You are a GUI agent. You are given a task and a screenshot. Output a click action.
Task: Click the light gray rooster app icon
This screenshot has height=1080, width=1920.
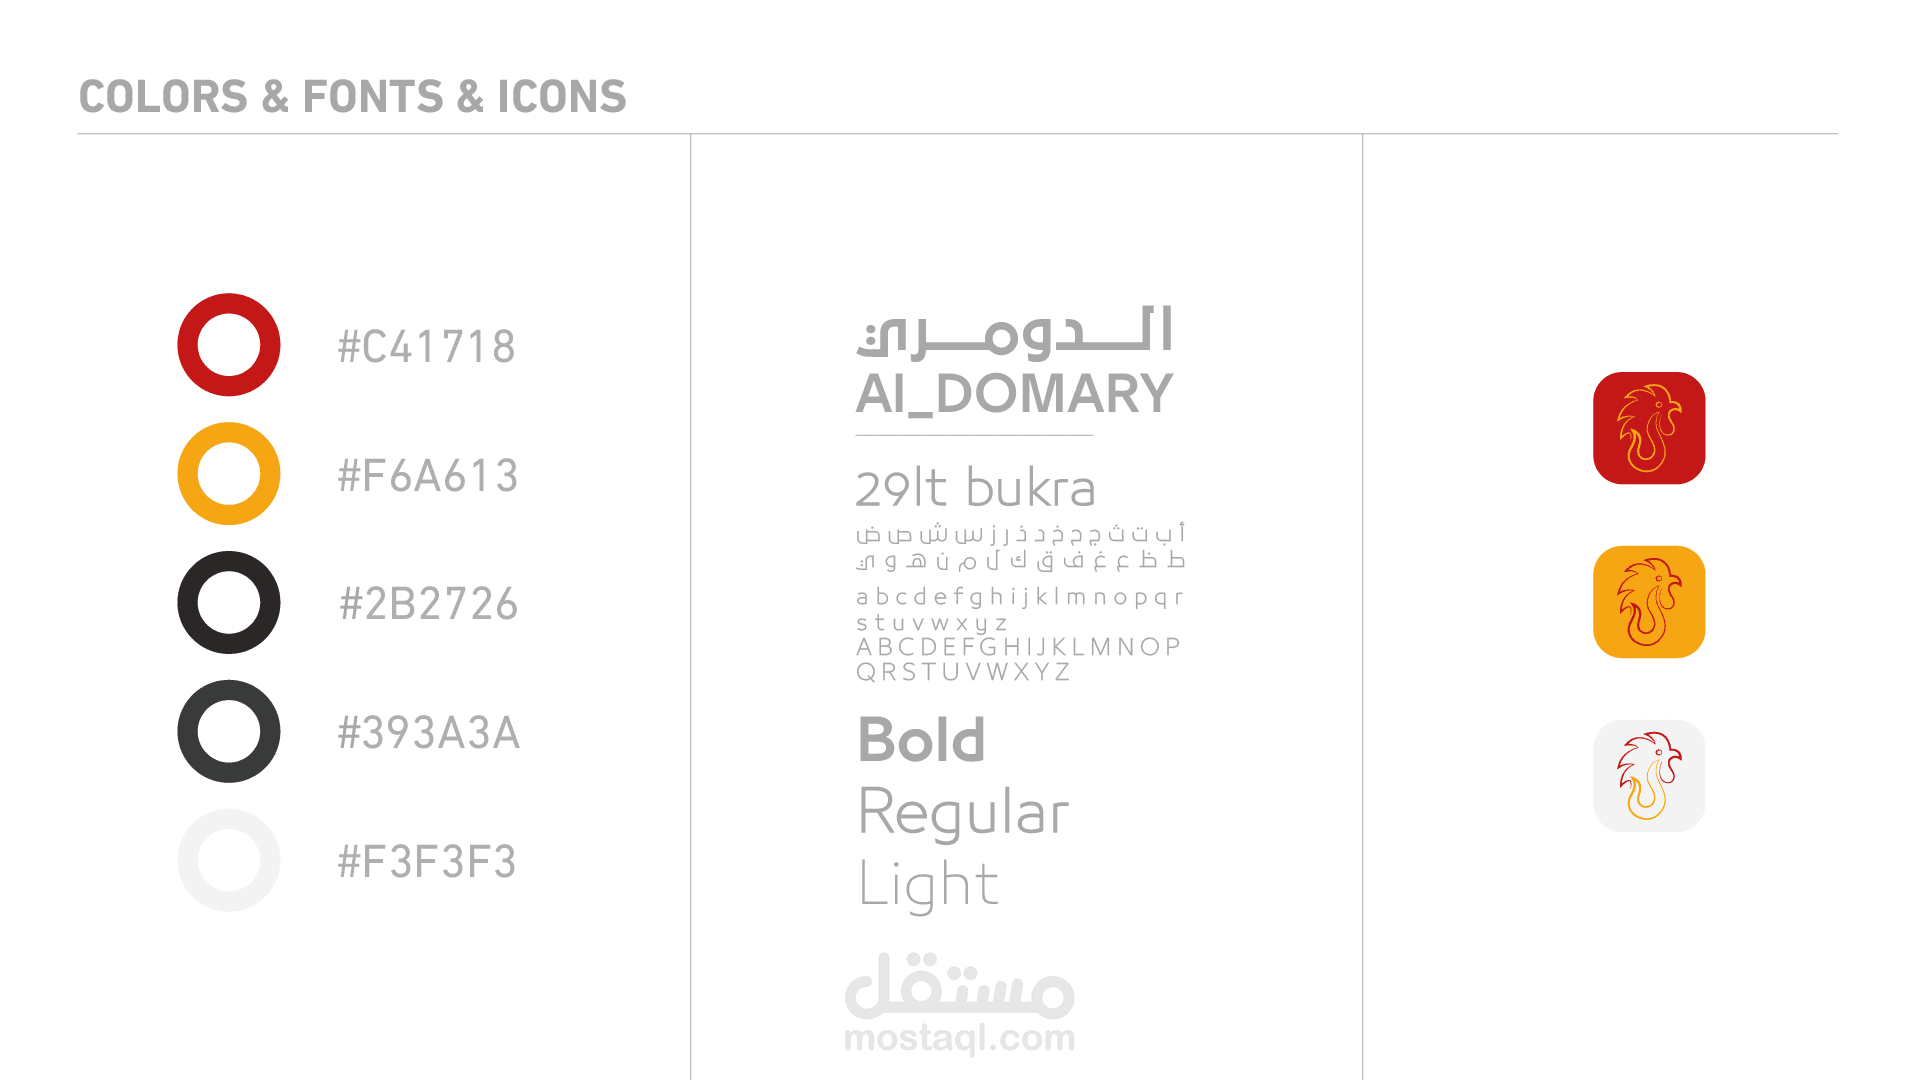pos(1649,776)
